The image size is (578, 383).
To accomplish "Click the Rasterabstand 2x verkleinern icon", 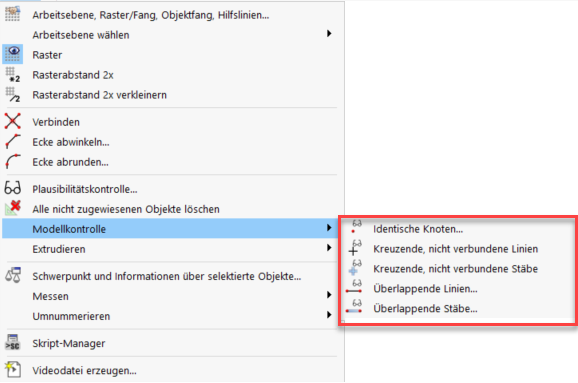I will (x=13, y=94).
